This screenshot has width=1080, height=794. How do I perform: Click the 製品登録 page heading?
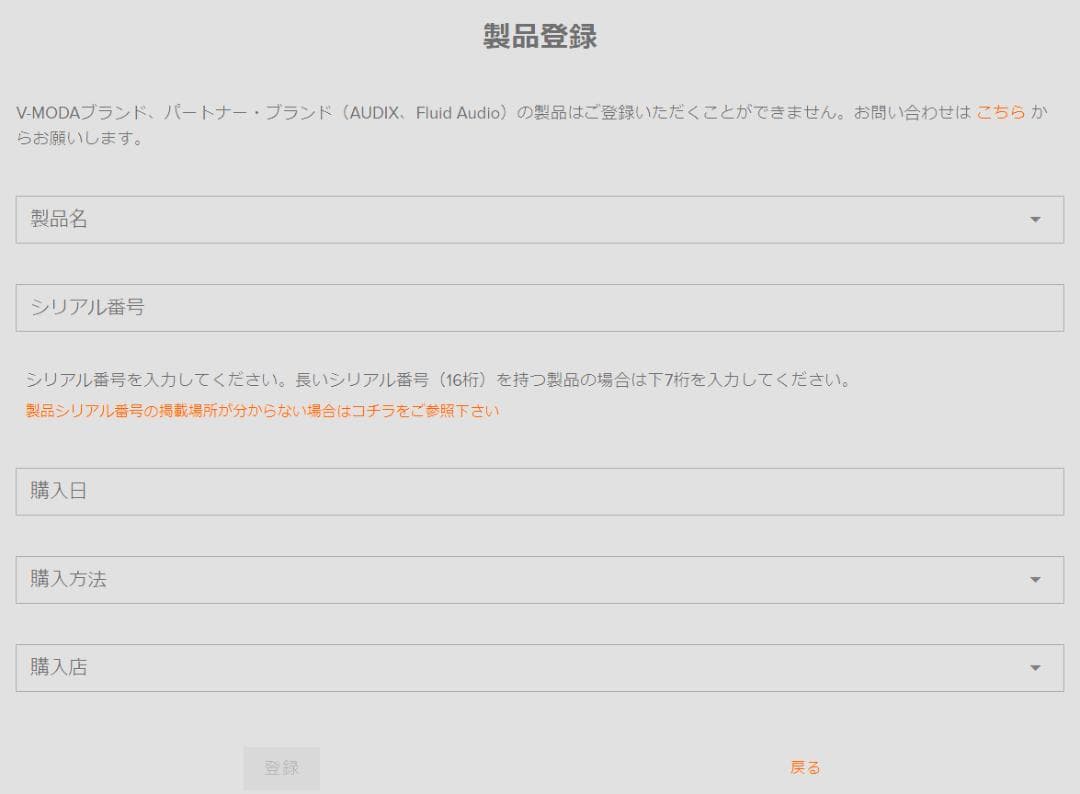click(x=540, y=37)
